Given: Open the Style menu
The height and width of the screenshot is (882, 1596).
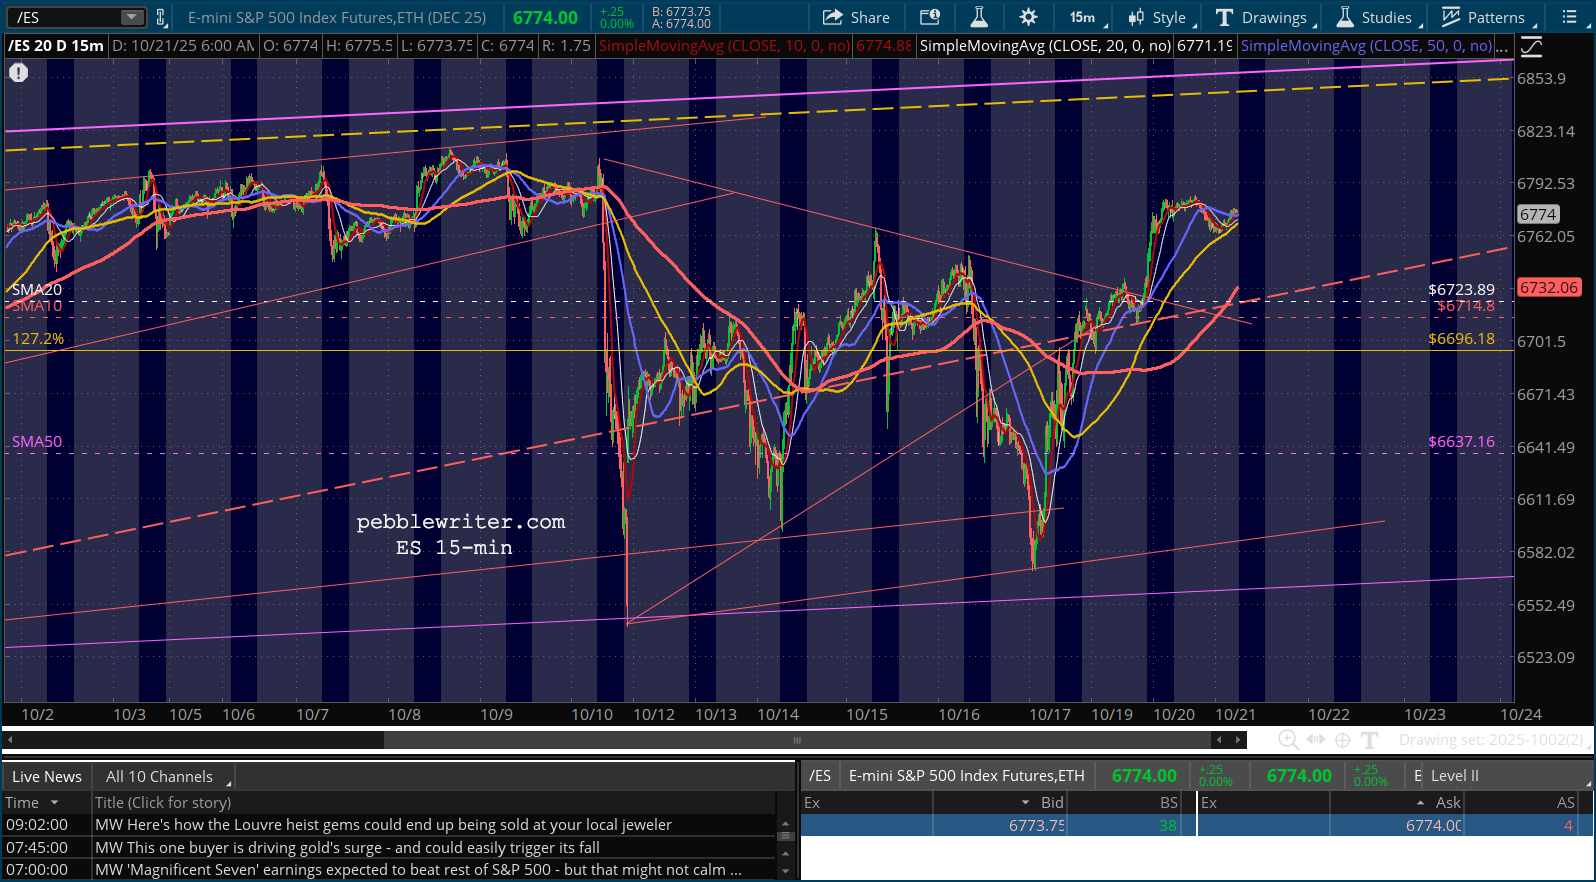Looking at the screenshot, I should pyautogui.click(x=1159, y=17).
